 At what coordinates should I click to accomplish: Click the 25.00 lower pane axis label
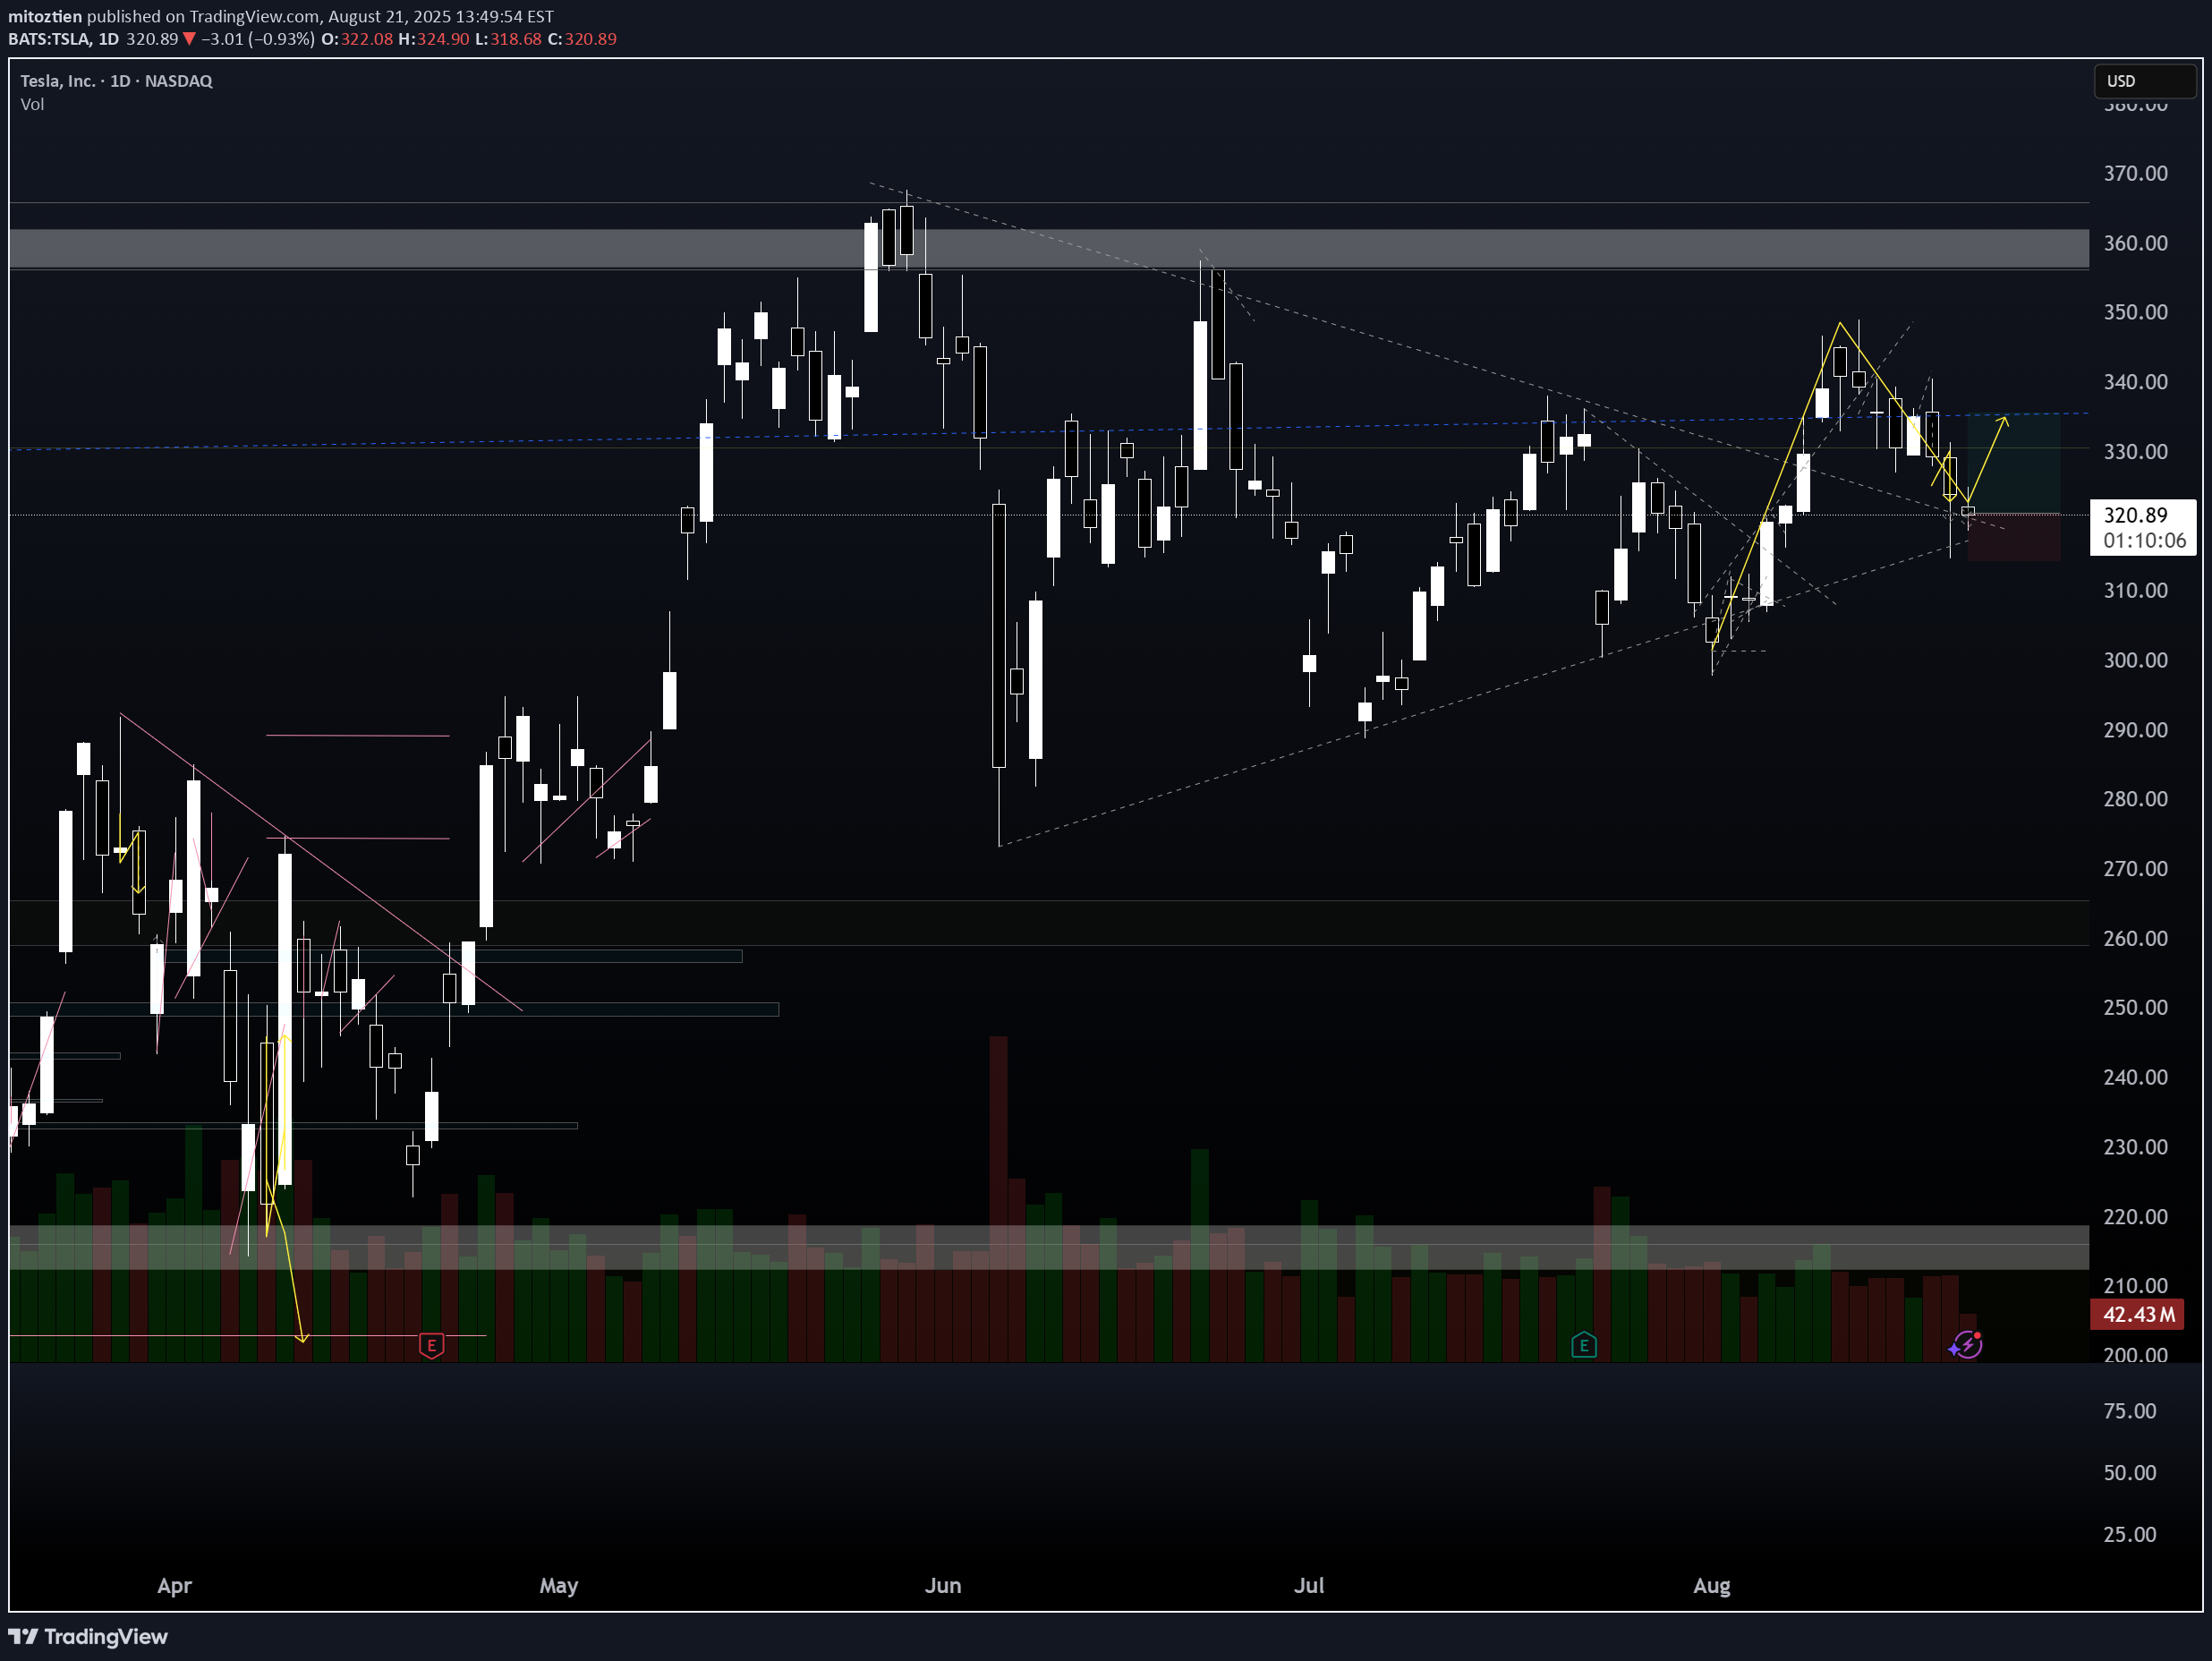click(x=2130, y=1534)
